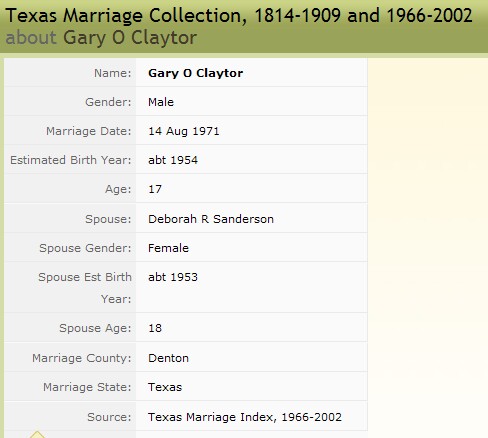Select the name value Gary O Claytor
Image resolution: width=488 pixels, height=438 pixels.
point(196,73)
